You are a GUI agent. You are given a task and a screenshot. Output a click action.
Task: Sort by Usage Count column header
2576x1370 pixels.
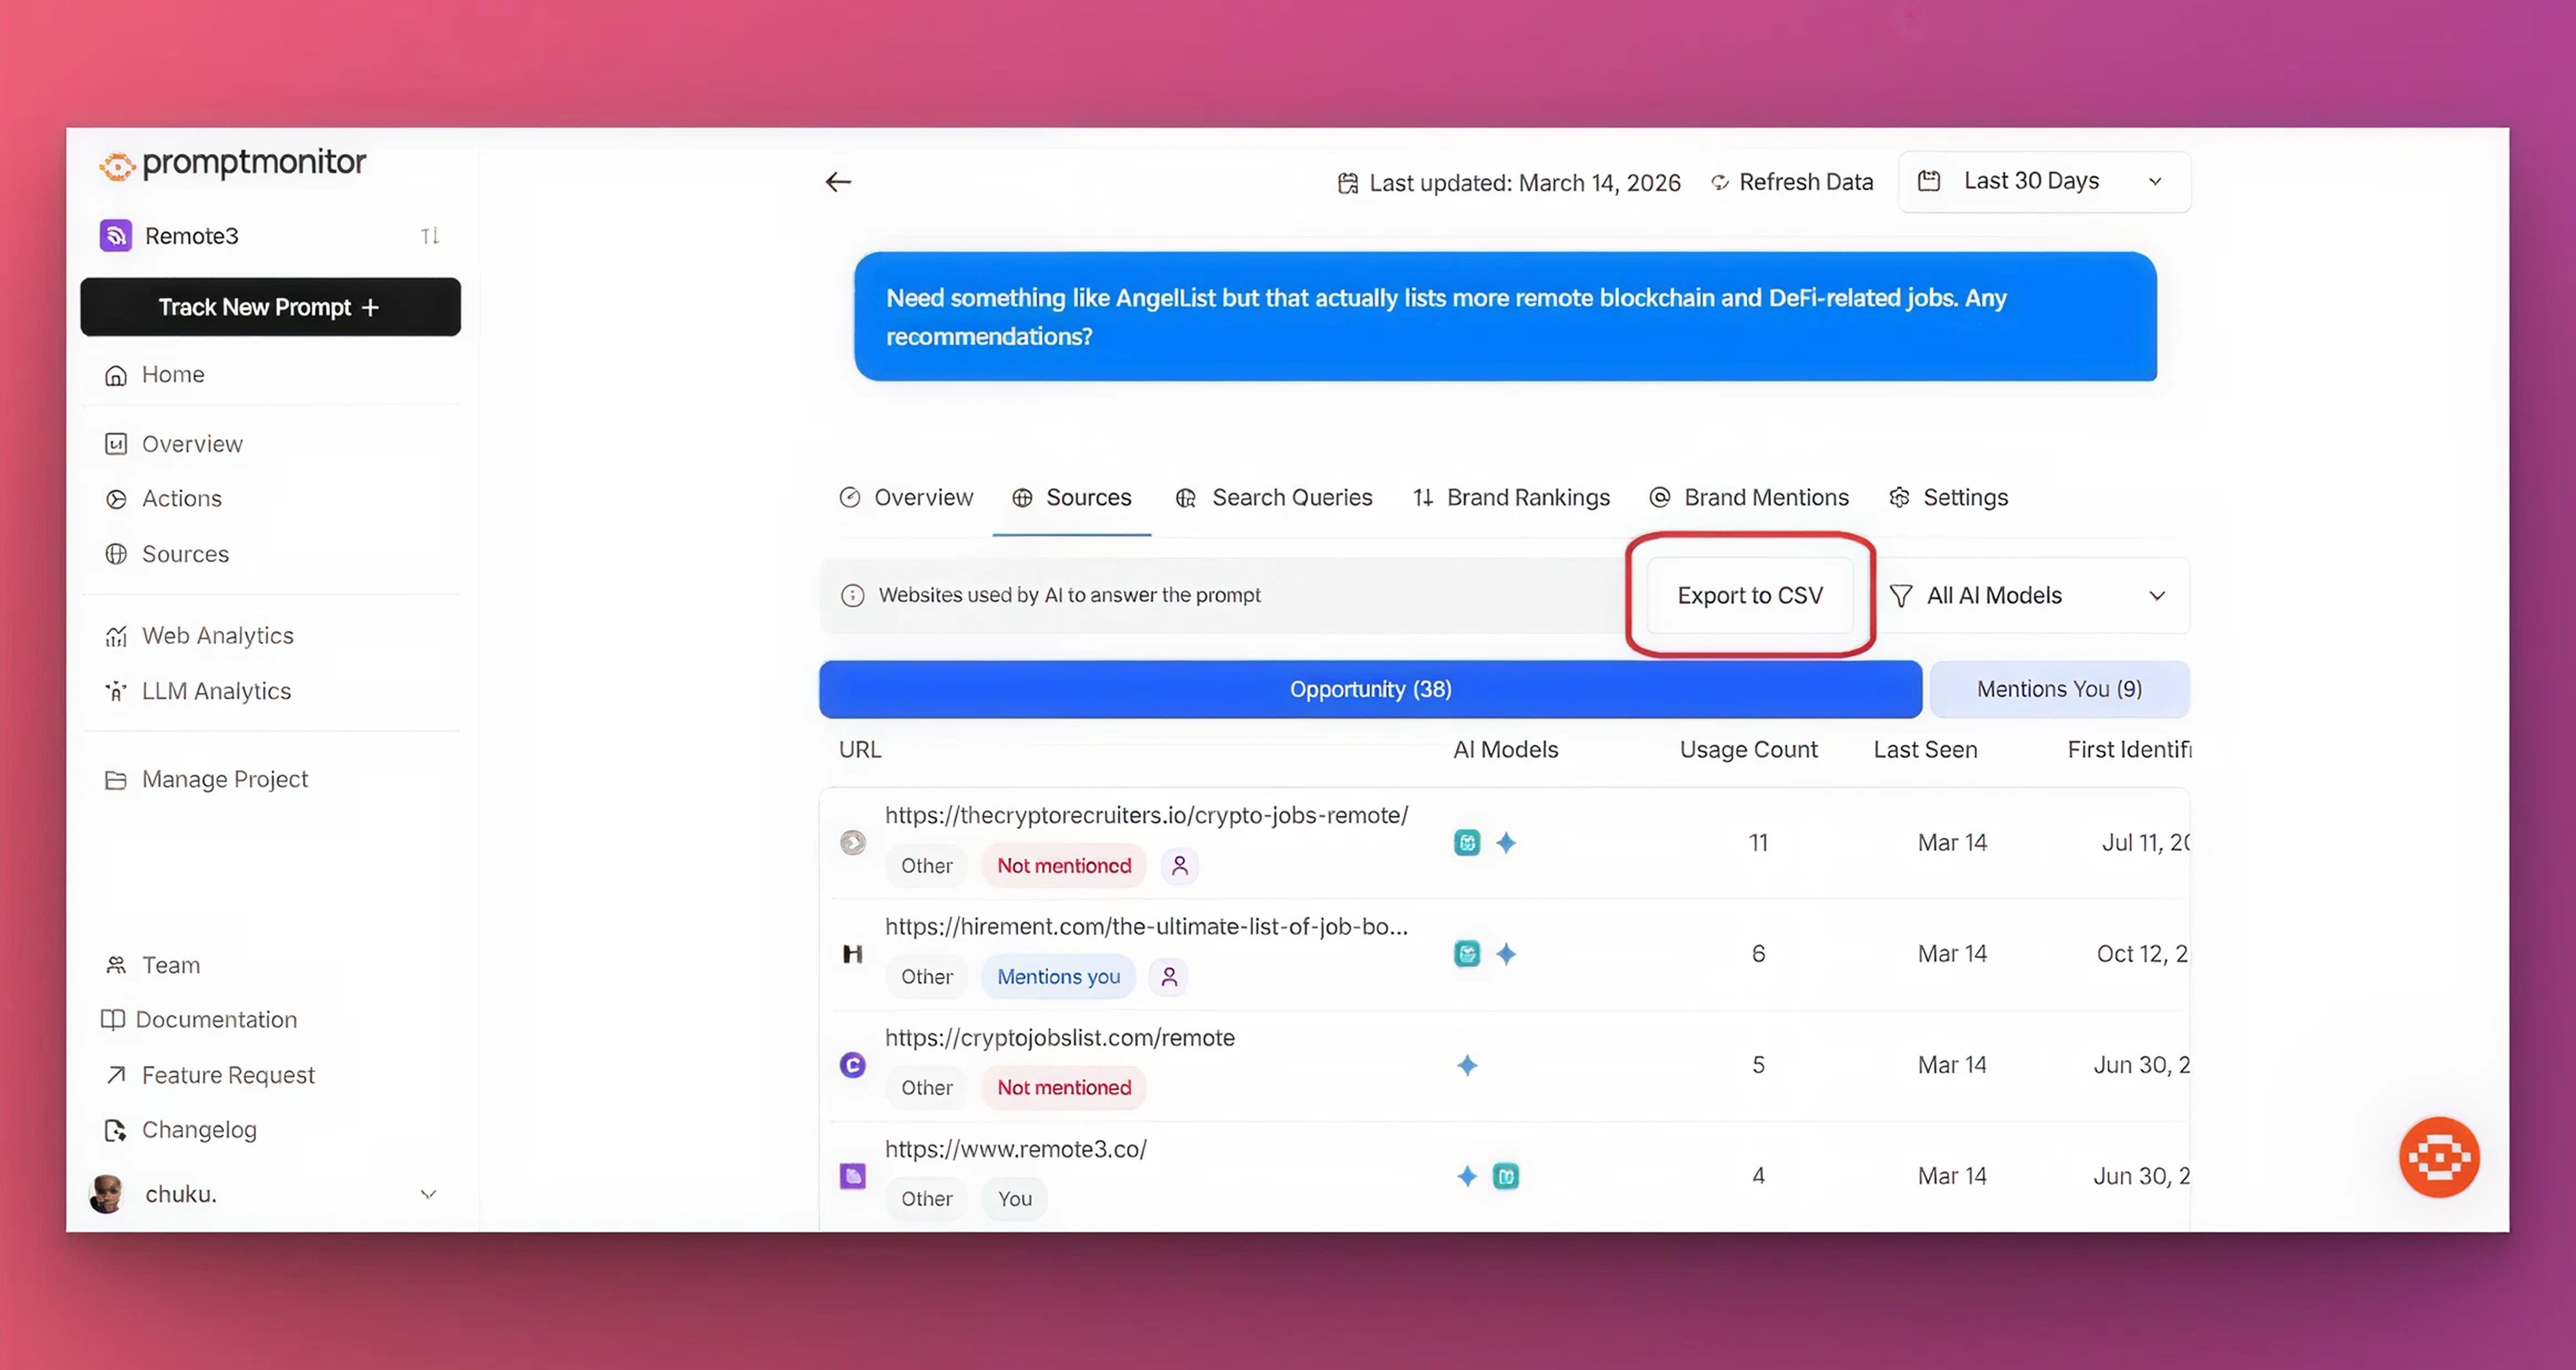pyautogui.click(x=1748, y=750)
